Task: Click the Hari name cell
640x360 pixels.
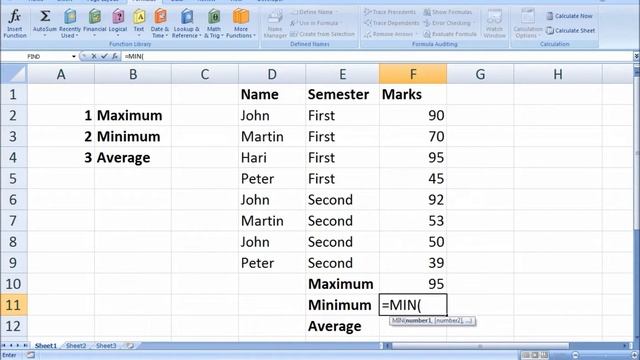Action: 272,158
